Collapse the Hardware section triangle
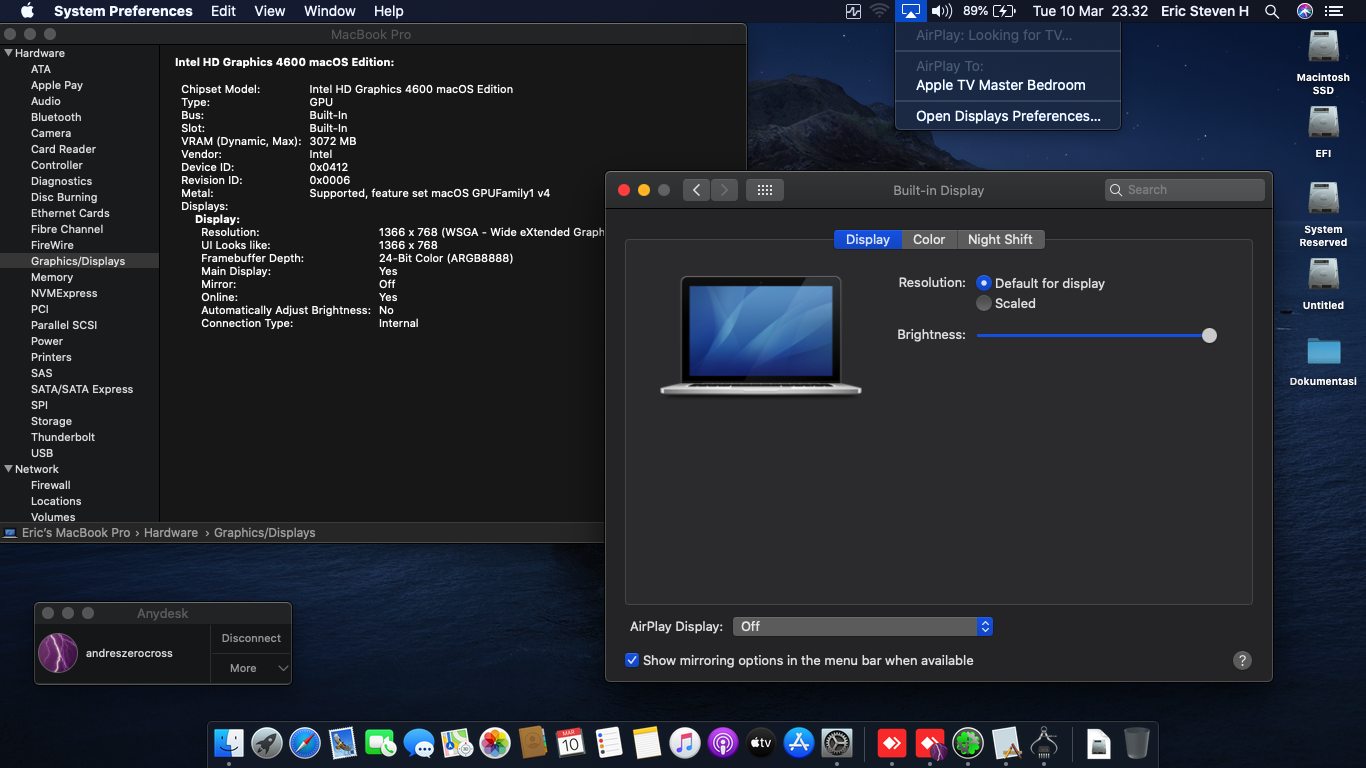 tap(9, 53)
